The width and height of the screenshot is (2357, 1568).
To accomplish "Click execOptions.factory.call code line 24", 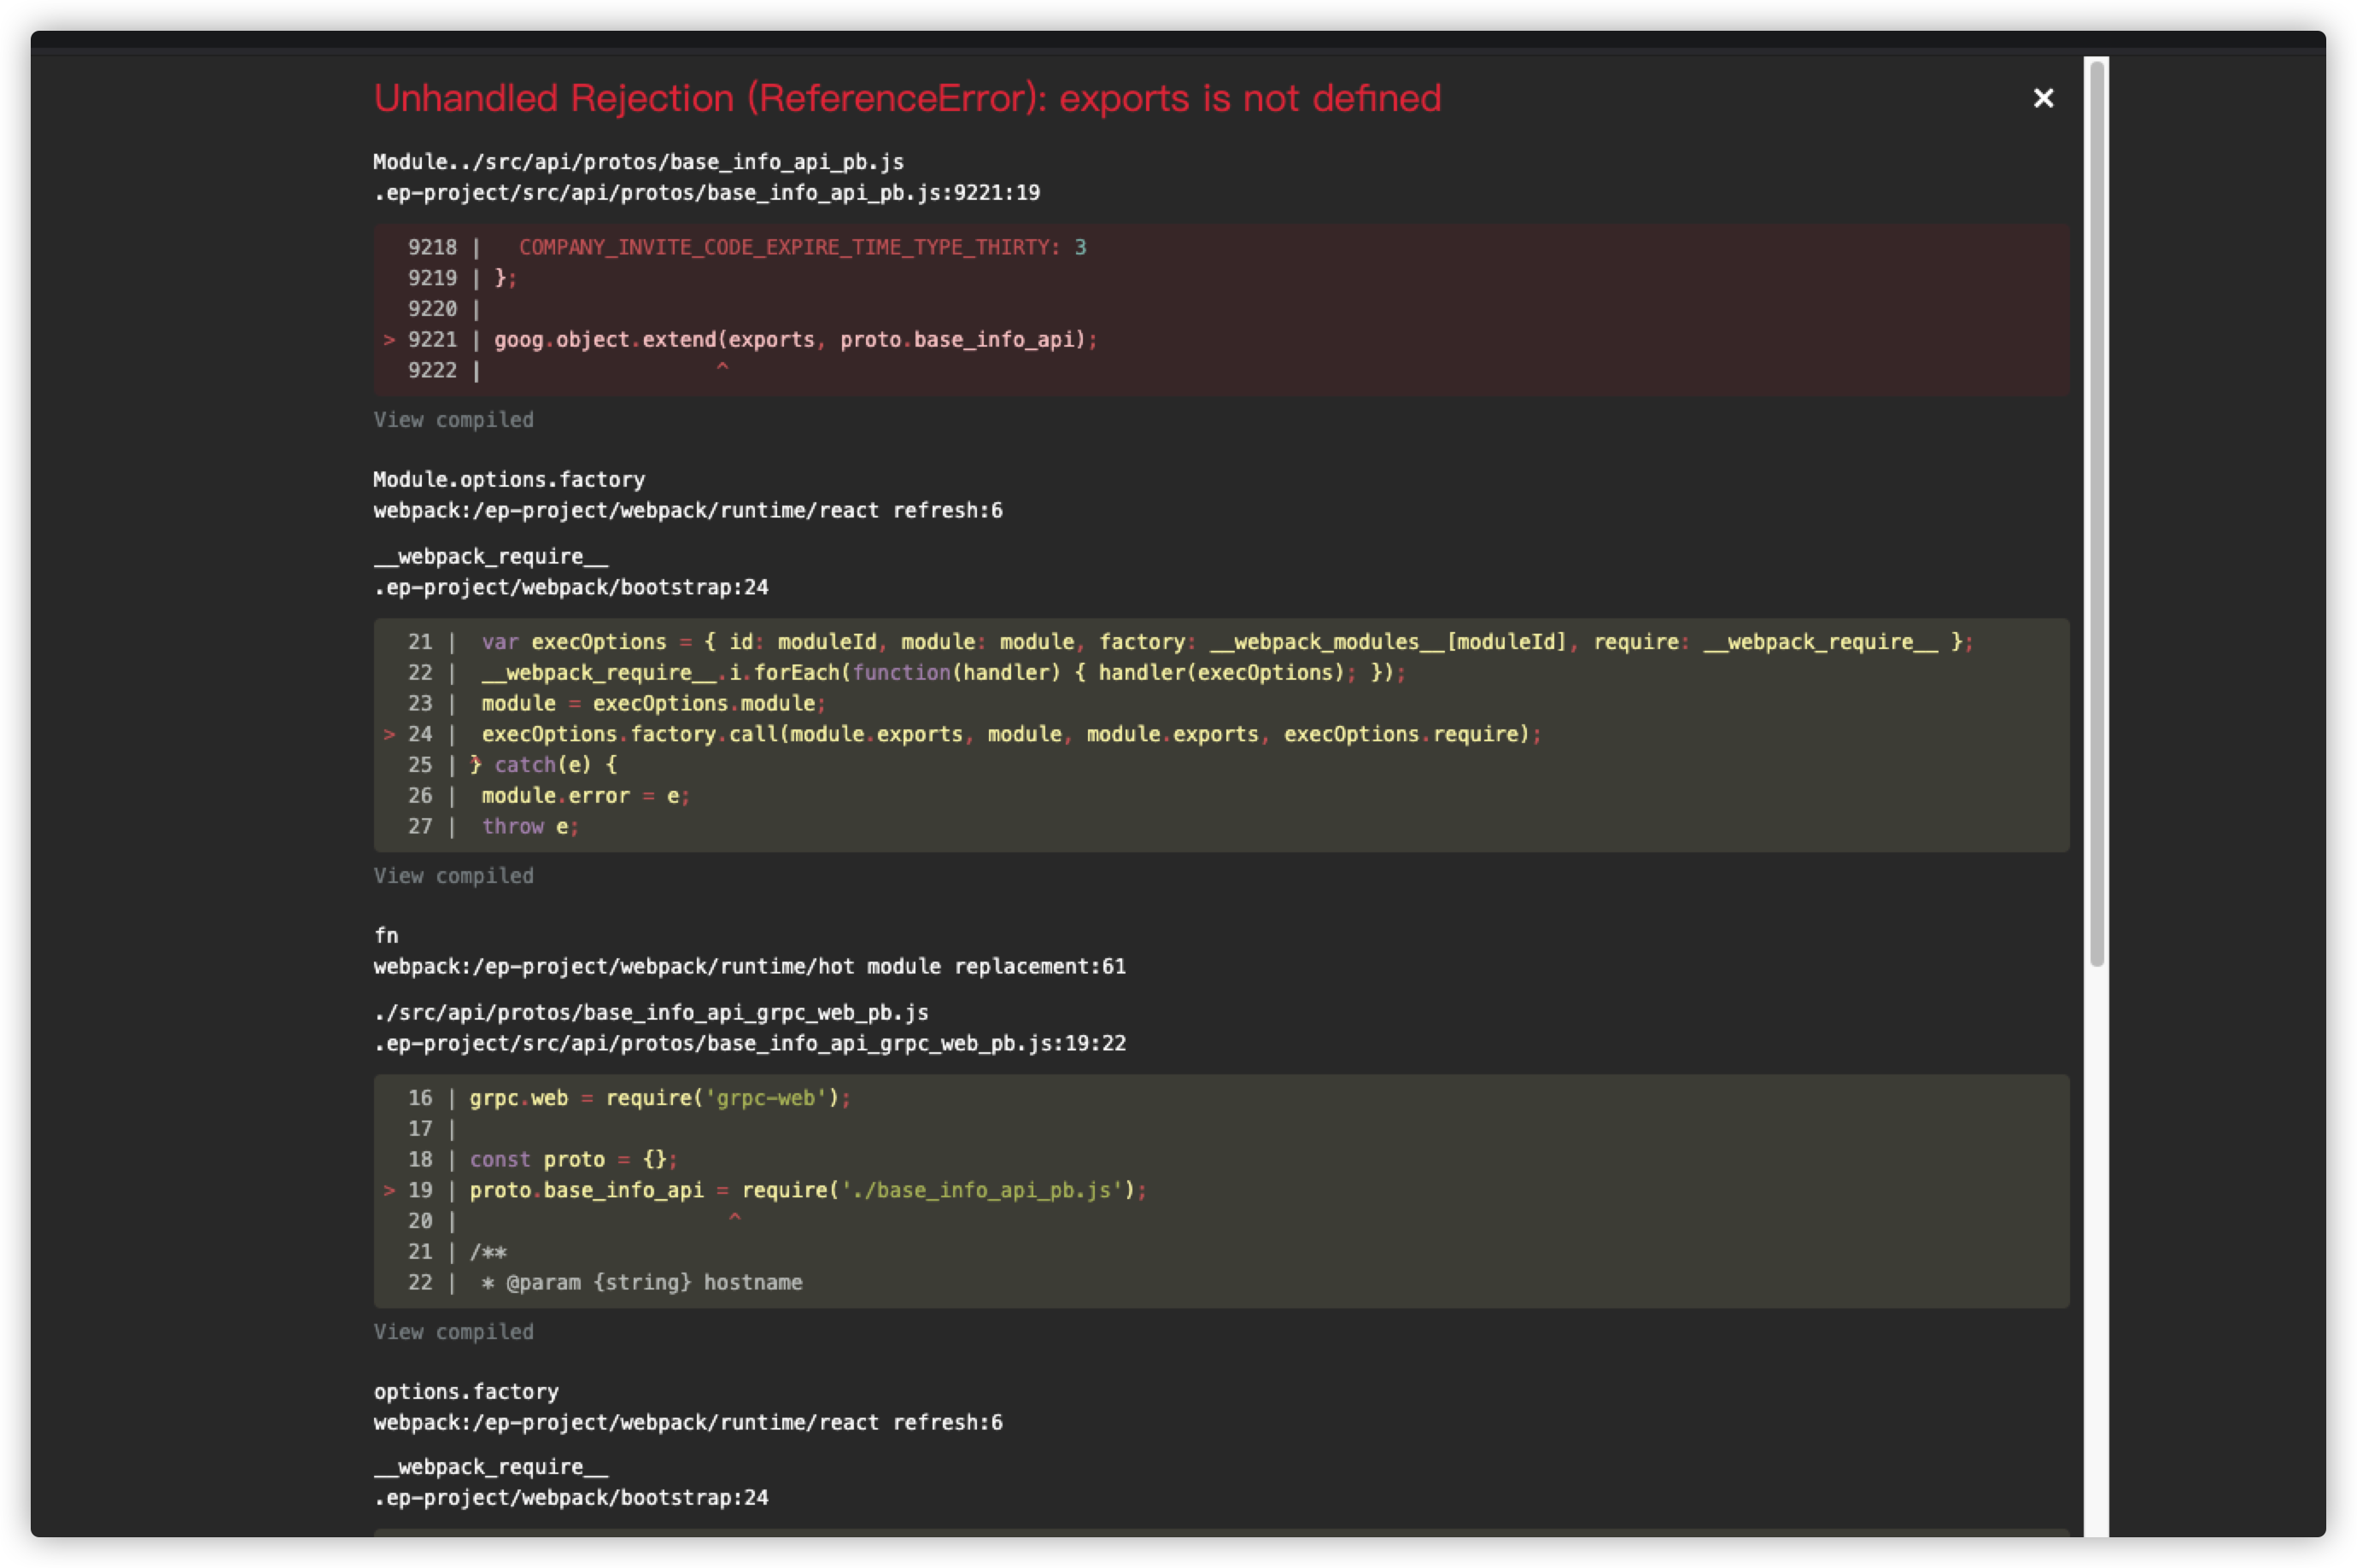I will (x=1010, y=735).
